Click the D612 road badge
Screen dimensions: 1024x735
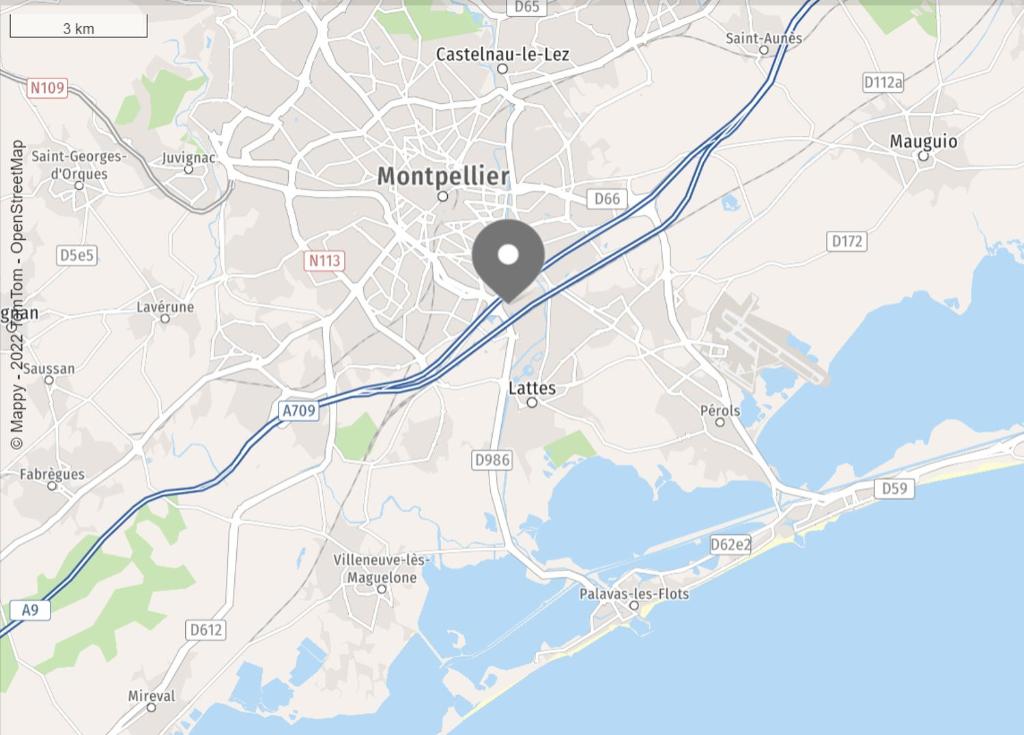[206, 630]
